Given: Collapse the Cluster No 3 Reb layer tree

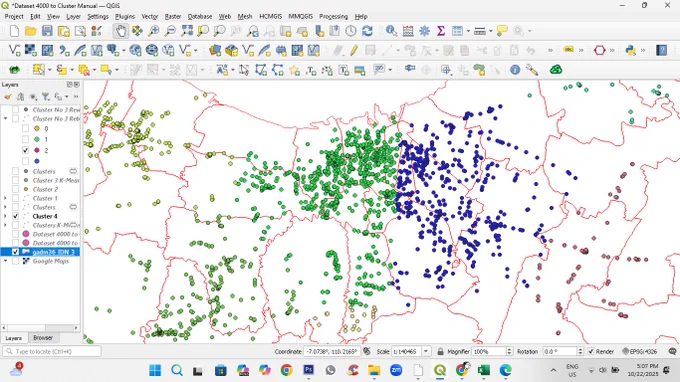Looking at the screenshot, I should (x=5, y=118).
